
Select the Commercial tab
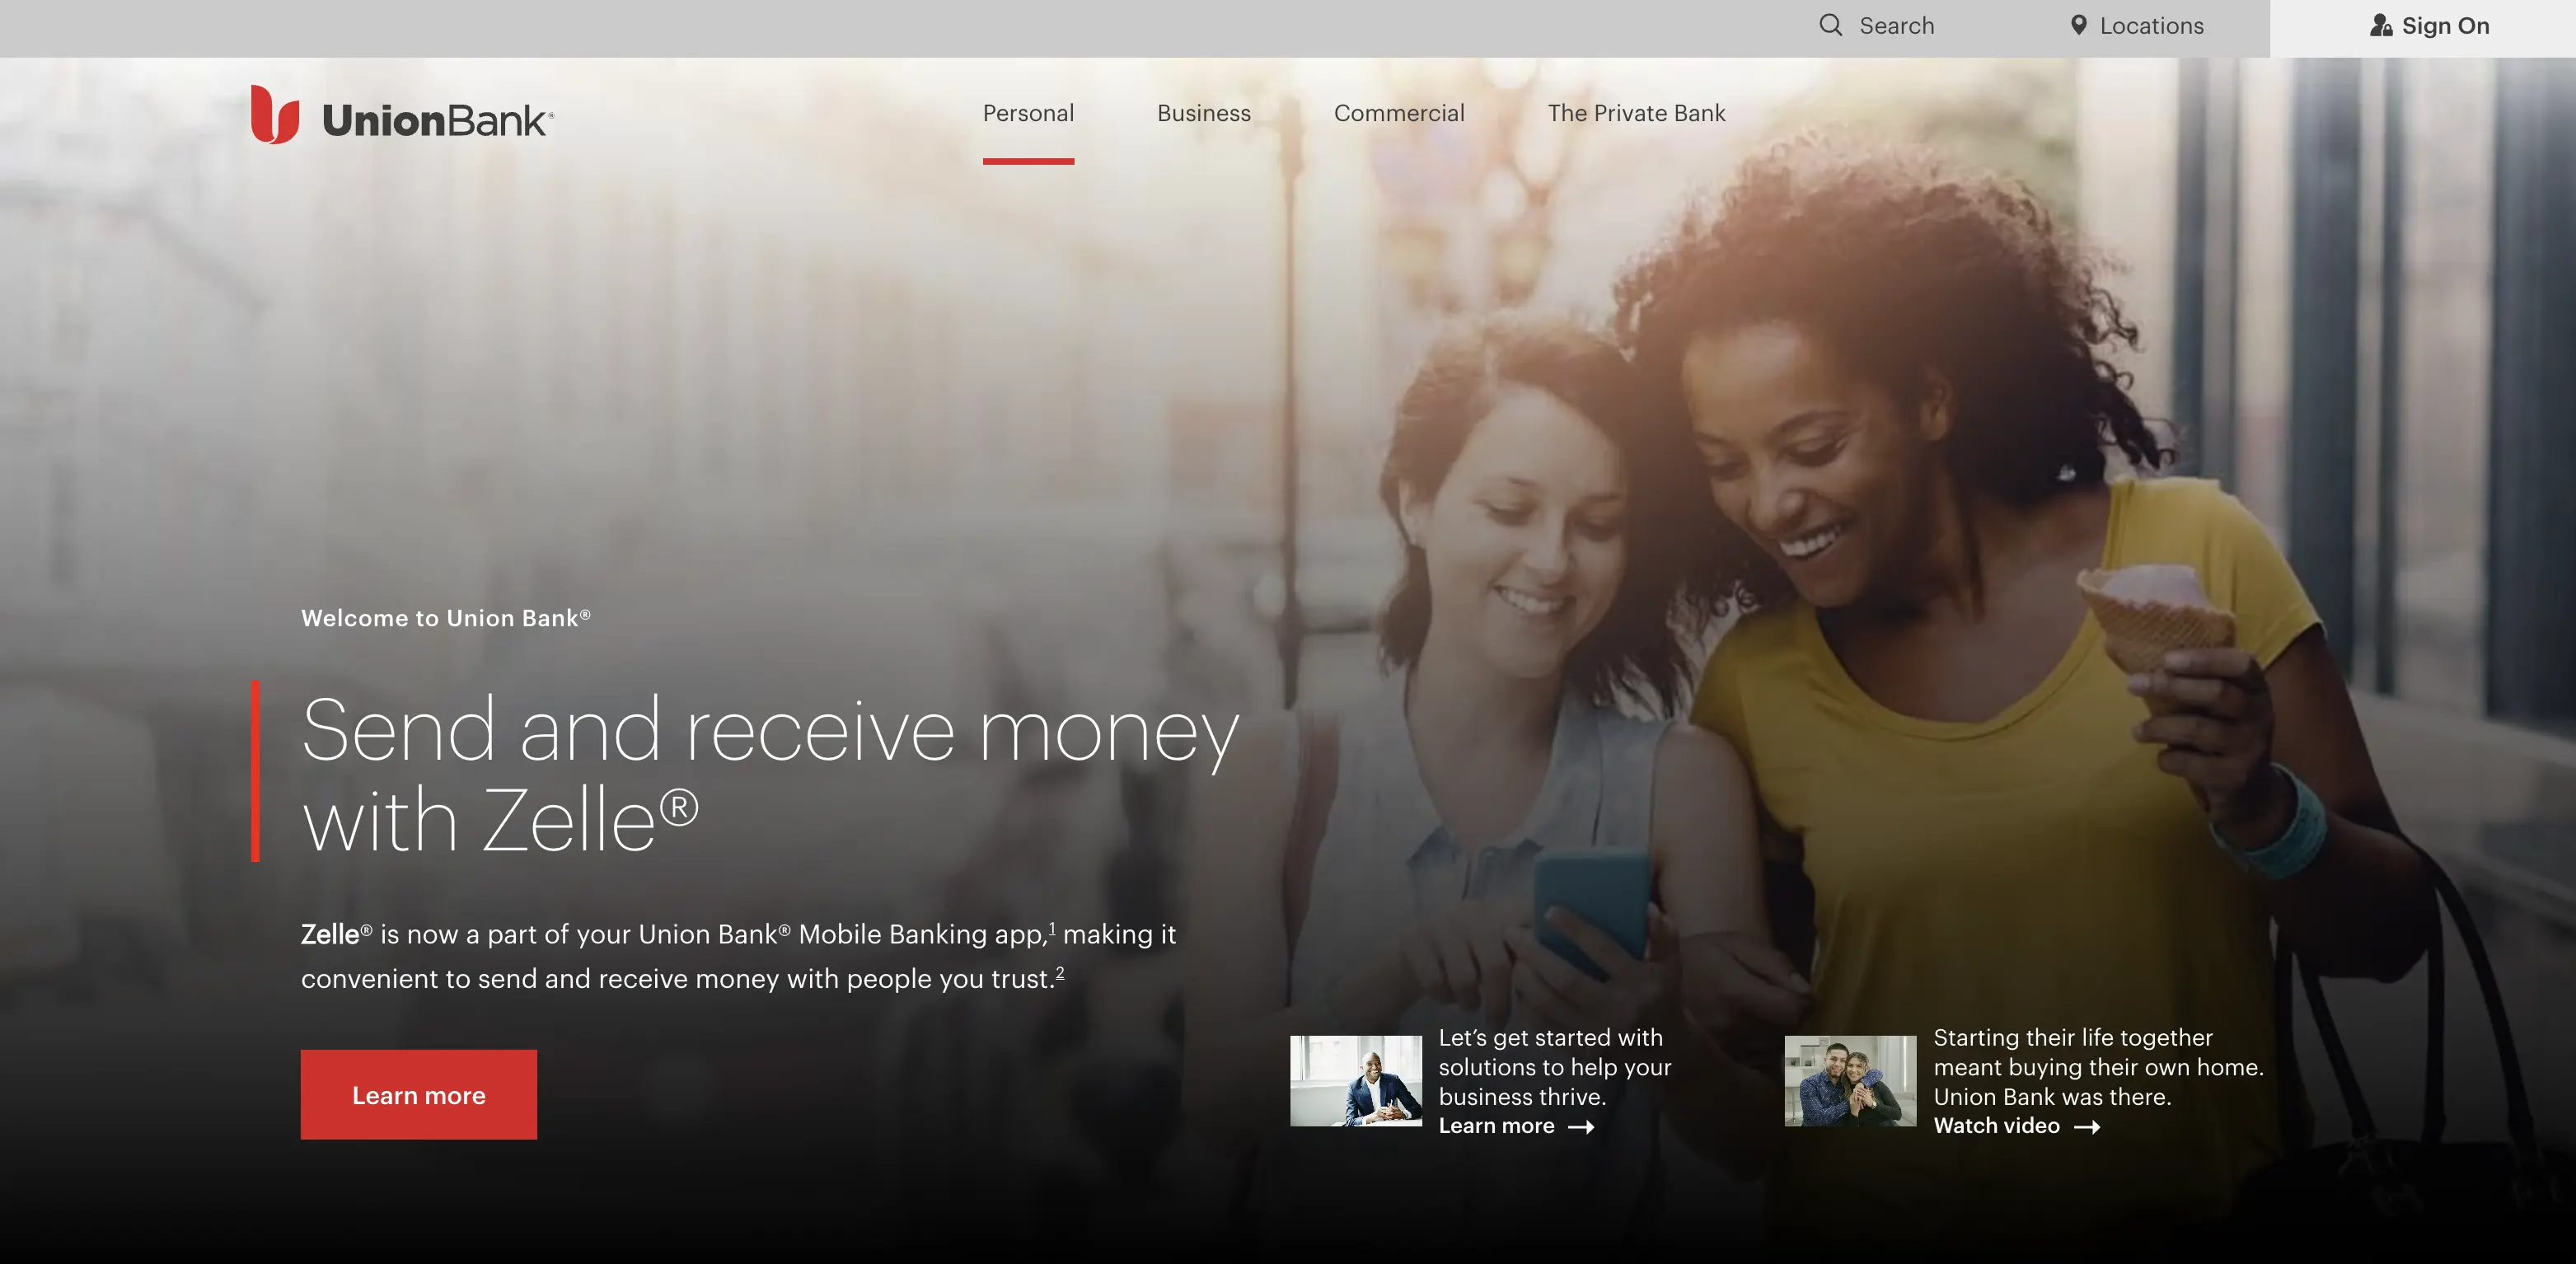click(1399, 113)
